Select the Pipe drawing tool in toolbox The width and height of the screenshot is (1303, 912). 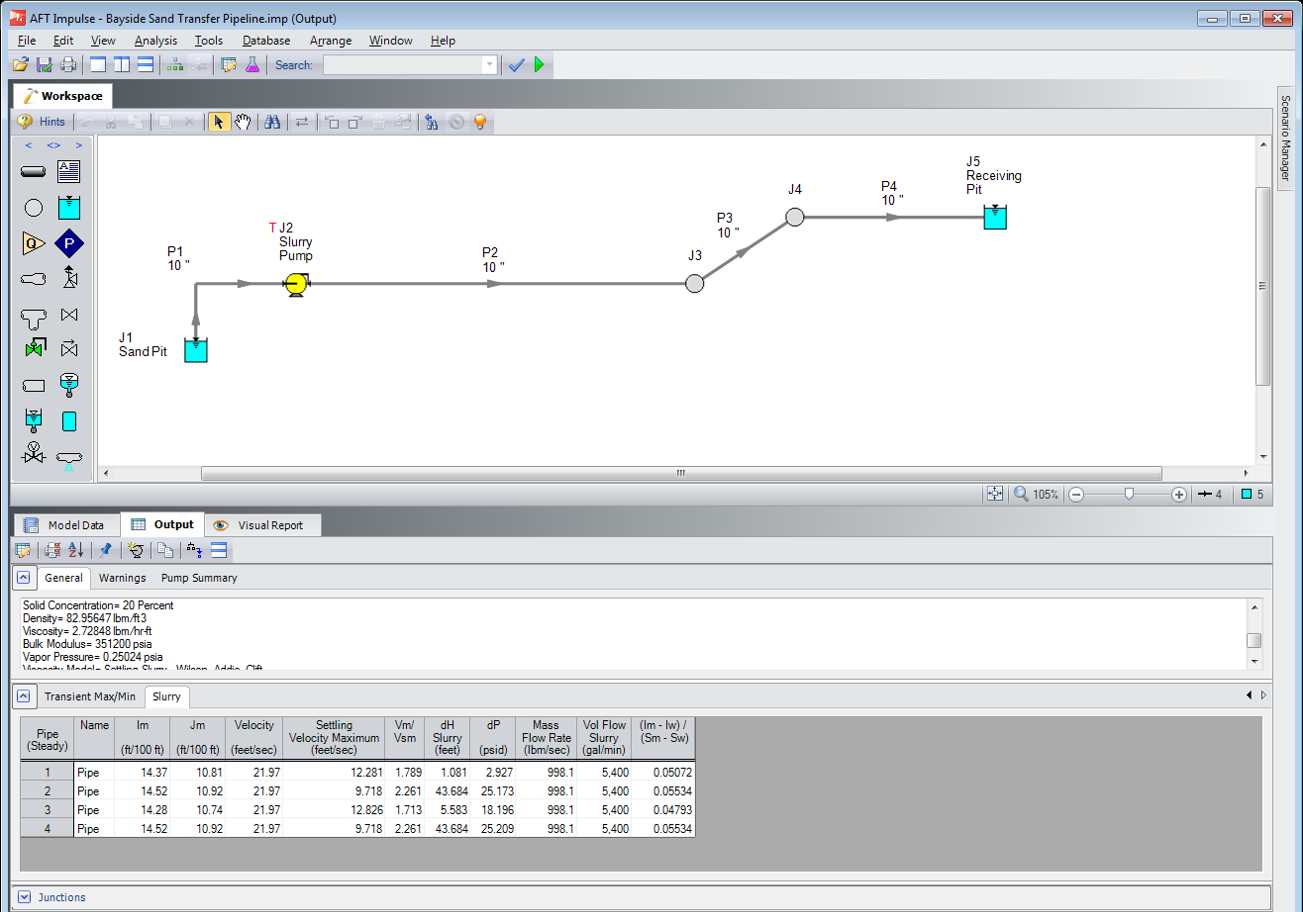click(33, 172)
